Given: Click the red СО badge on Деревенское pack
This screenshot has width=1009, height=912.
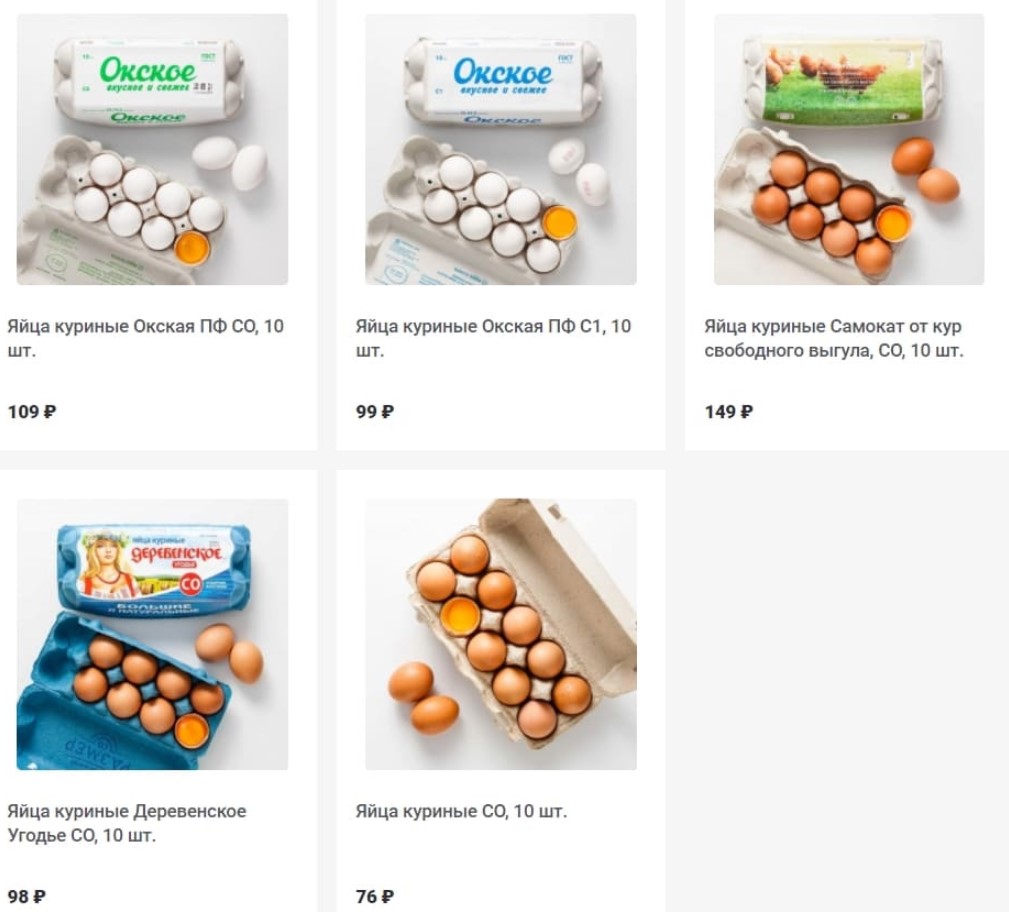Looking at the screenshot, I should pos(190,584).
